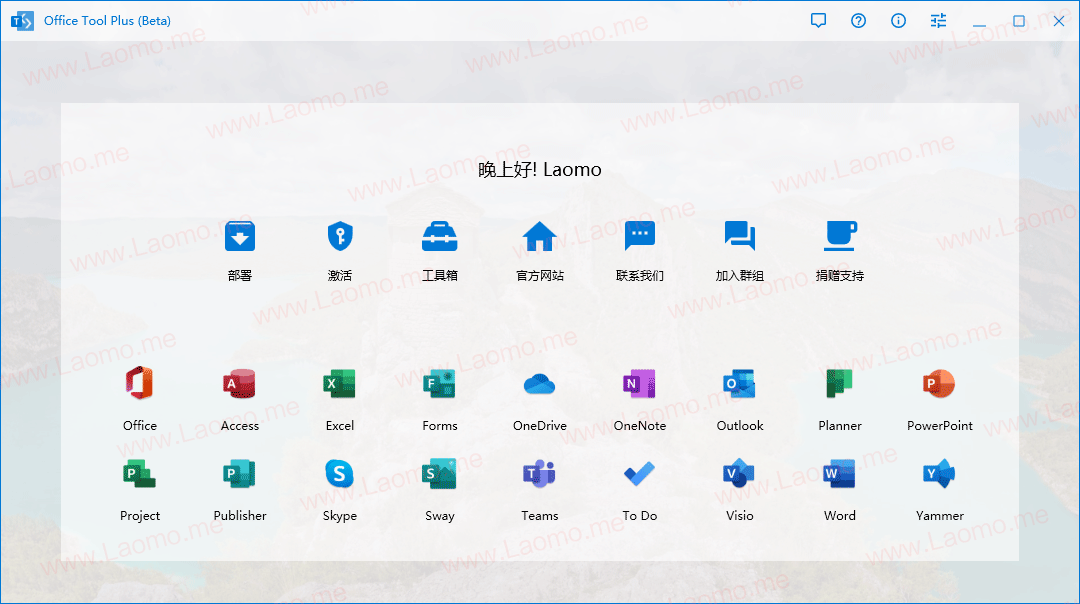The image size is (1080, 604).
Task: Launch the Word app icon
Action: 840,474
